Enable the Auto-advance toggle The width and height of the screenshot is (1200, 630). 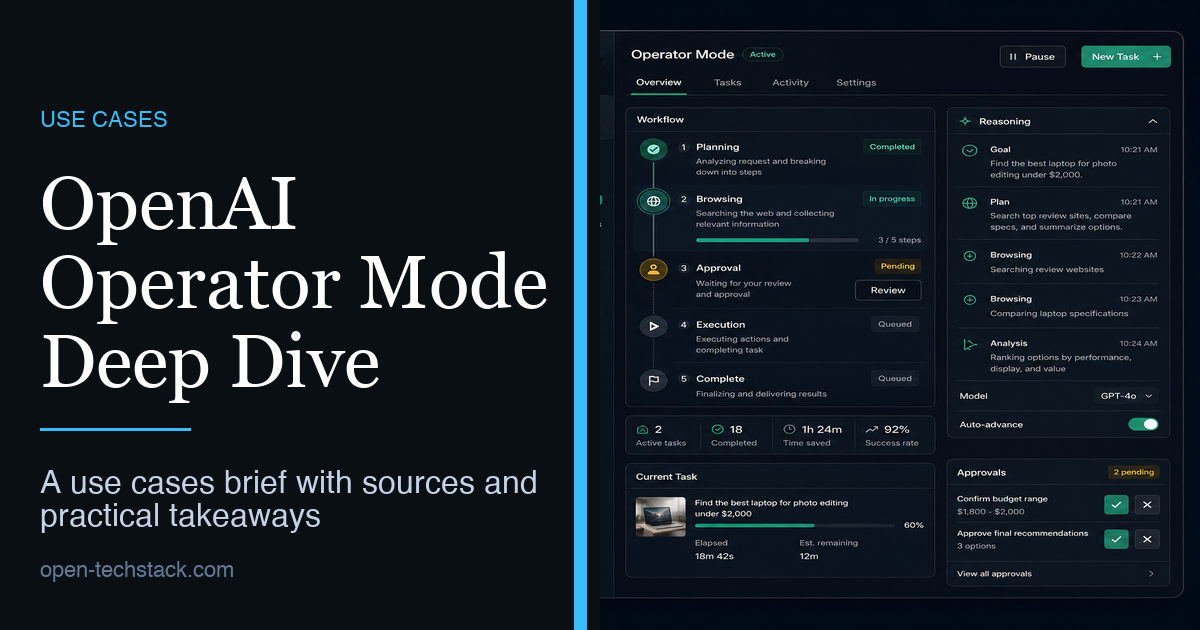pos(1143,424)
